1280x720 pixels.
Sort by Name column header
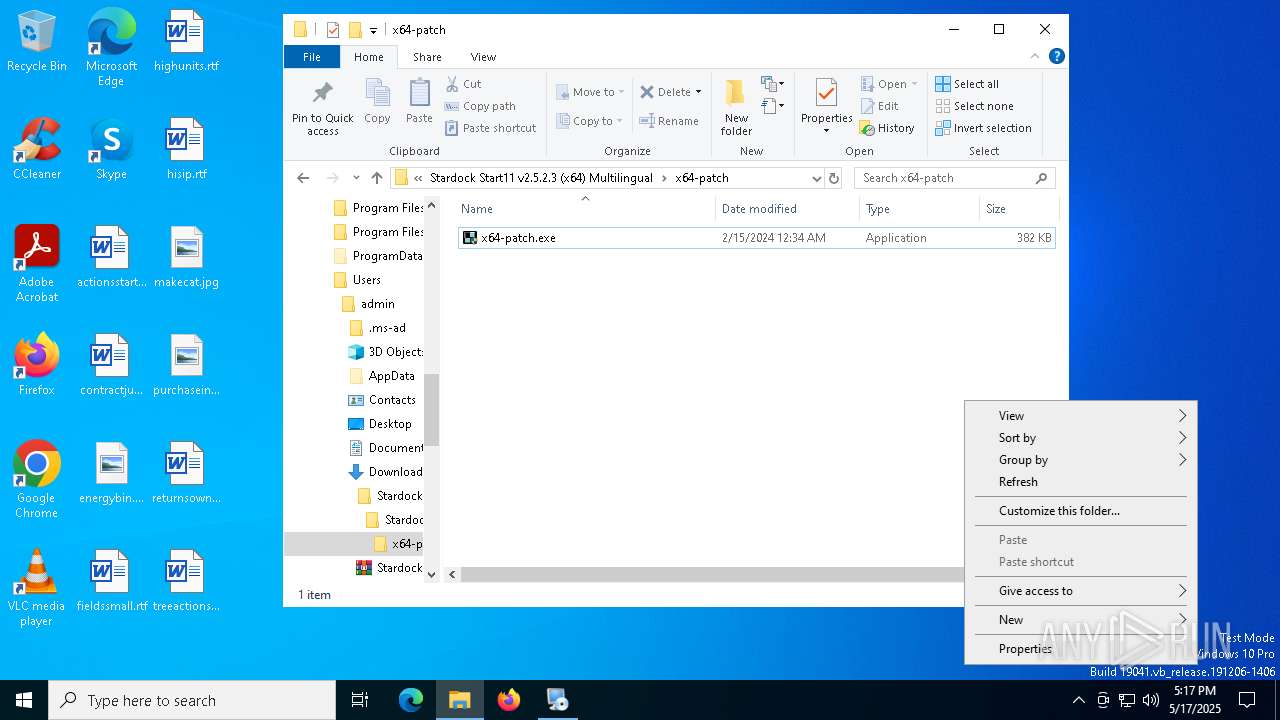585,209
